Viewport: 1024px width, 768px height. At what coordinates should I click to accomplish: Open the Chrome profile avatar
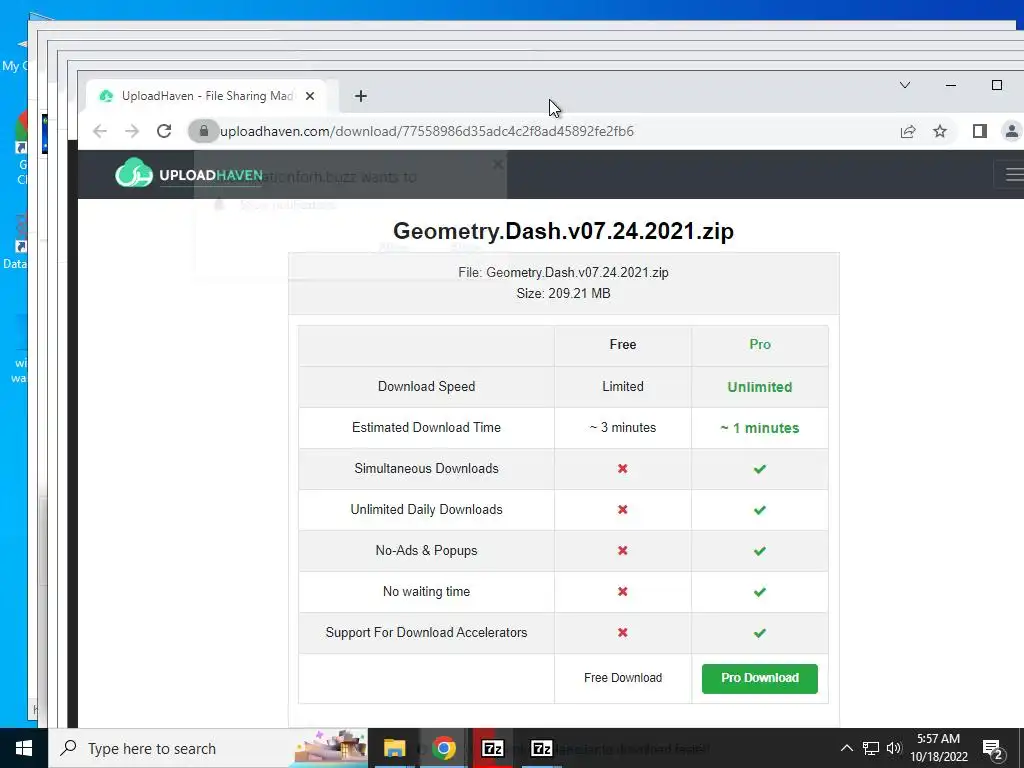pos(1012,131)
